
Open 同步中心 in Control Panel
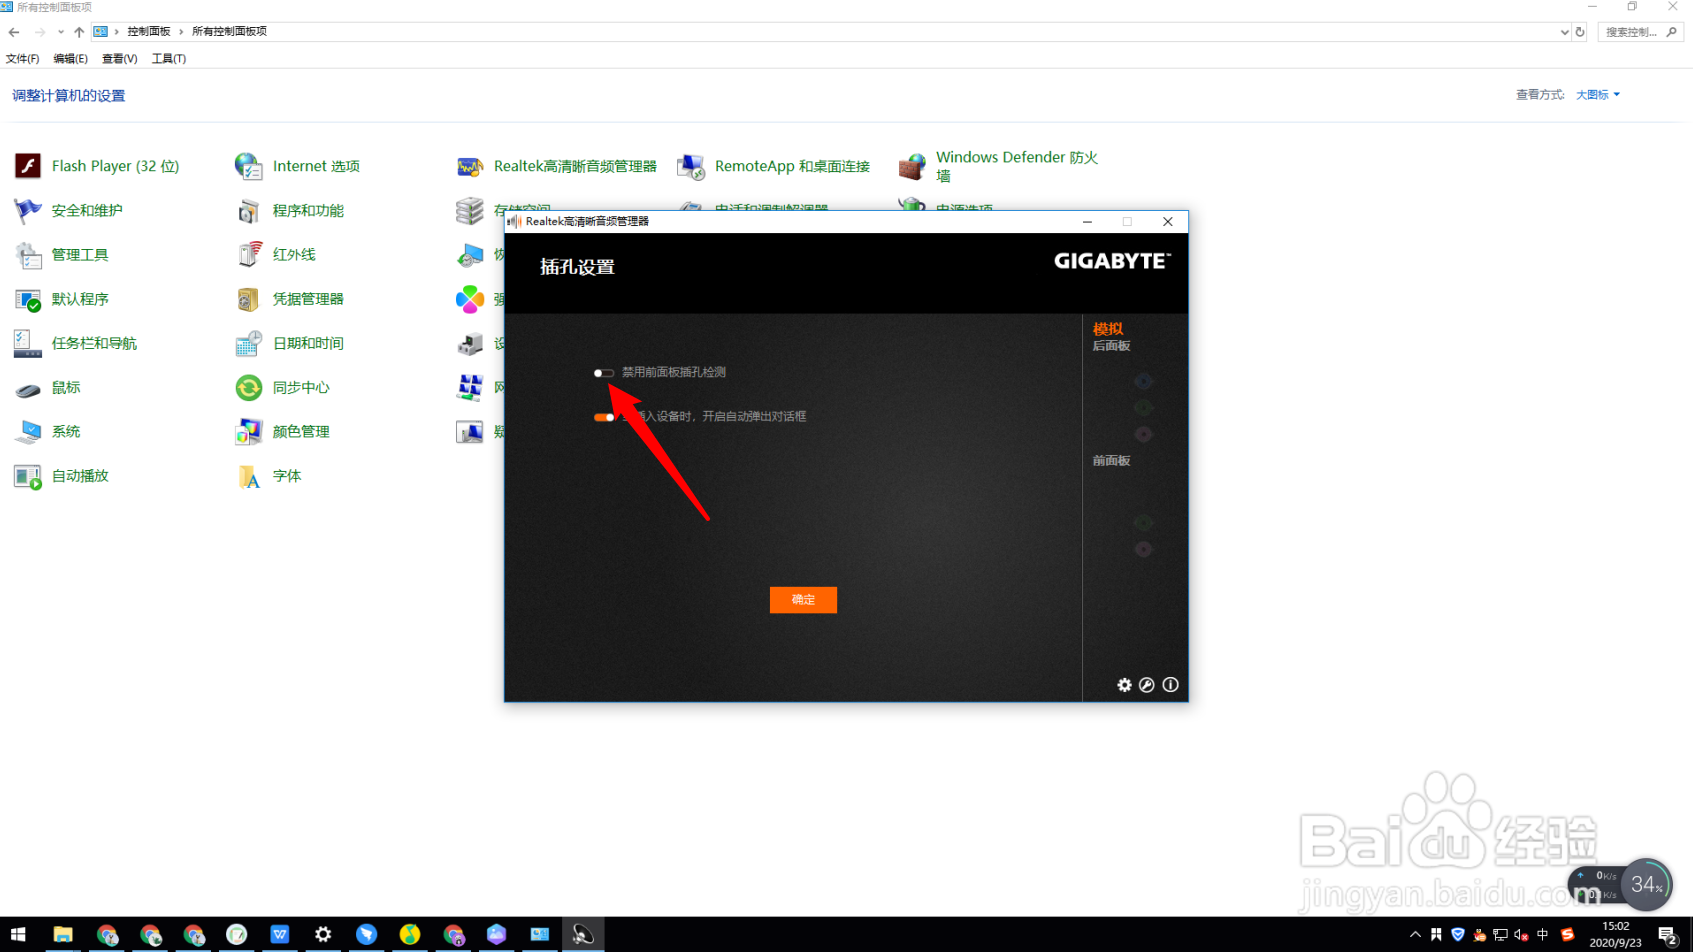282,387
